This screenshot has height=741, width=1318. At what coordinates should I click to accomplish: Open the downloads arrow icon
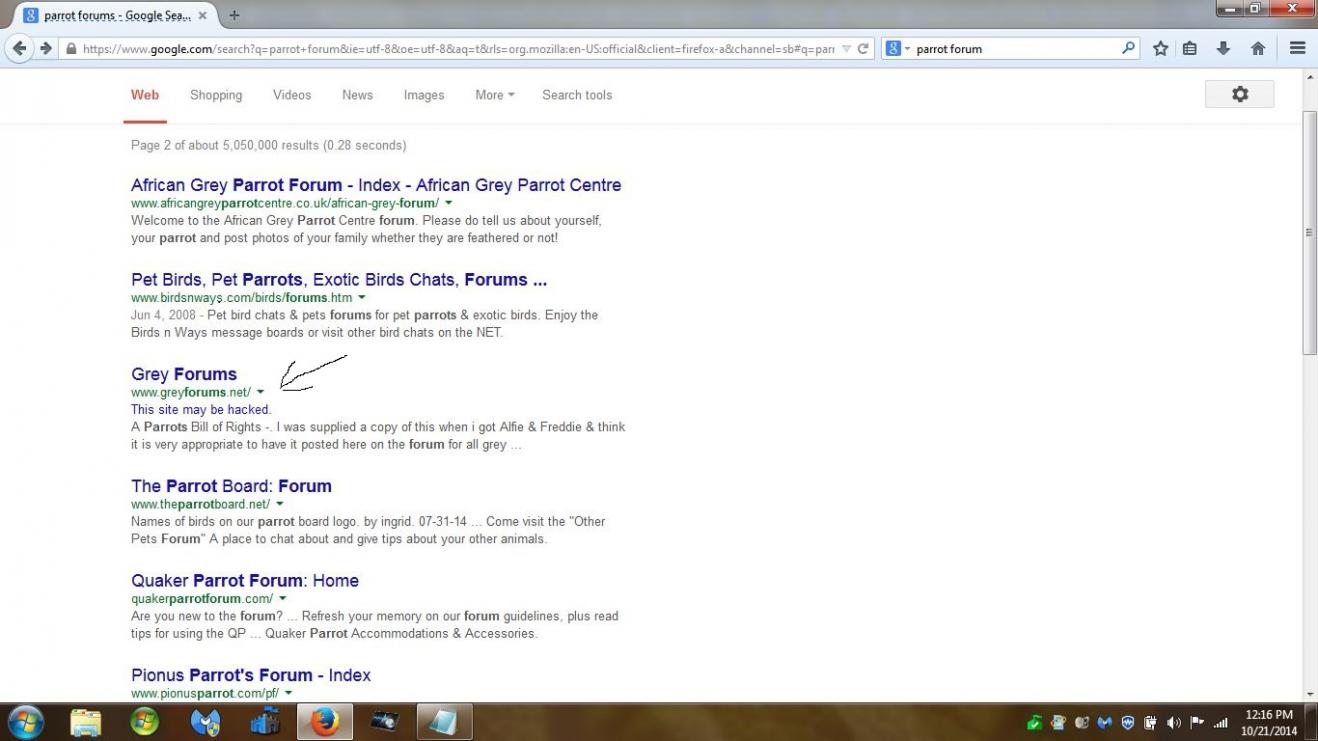[x=1222, y=48]
